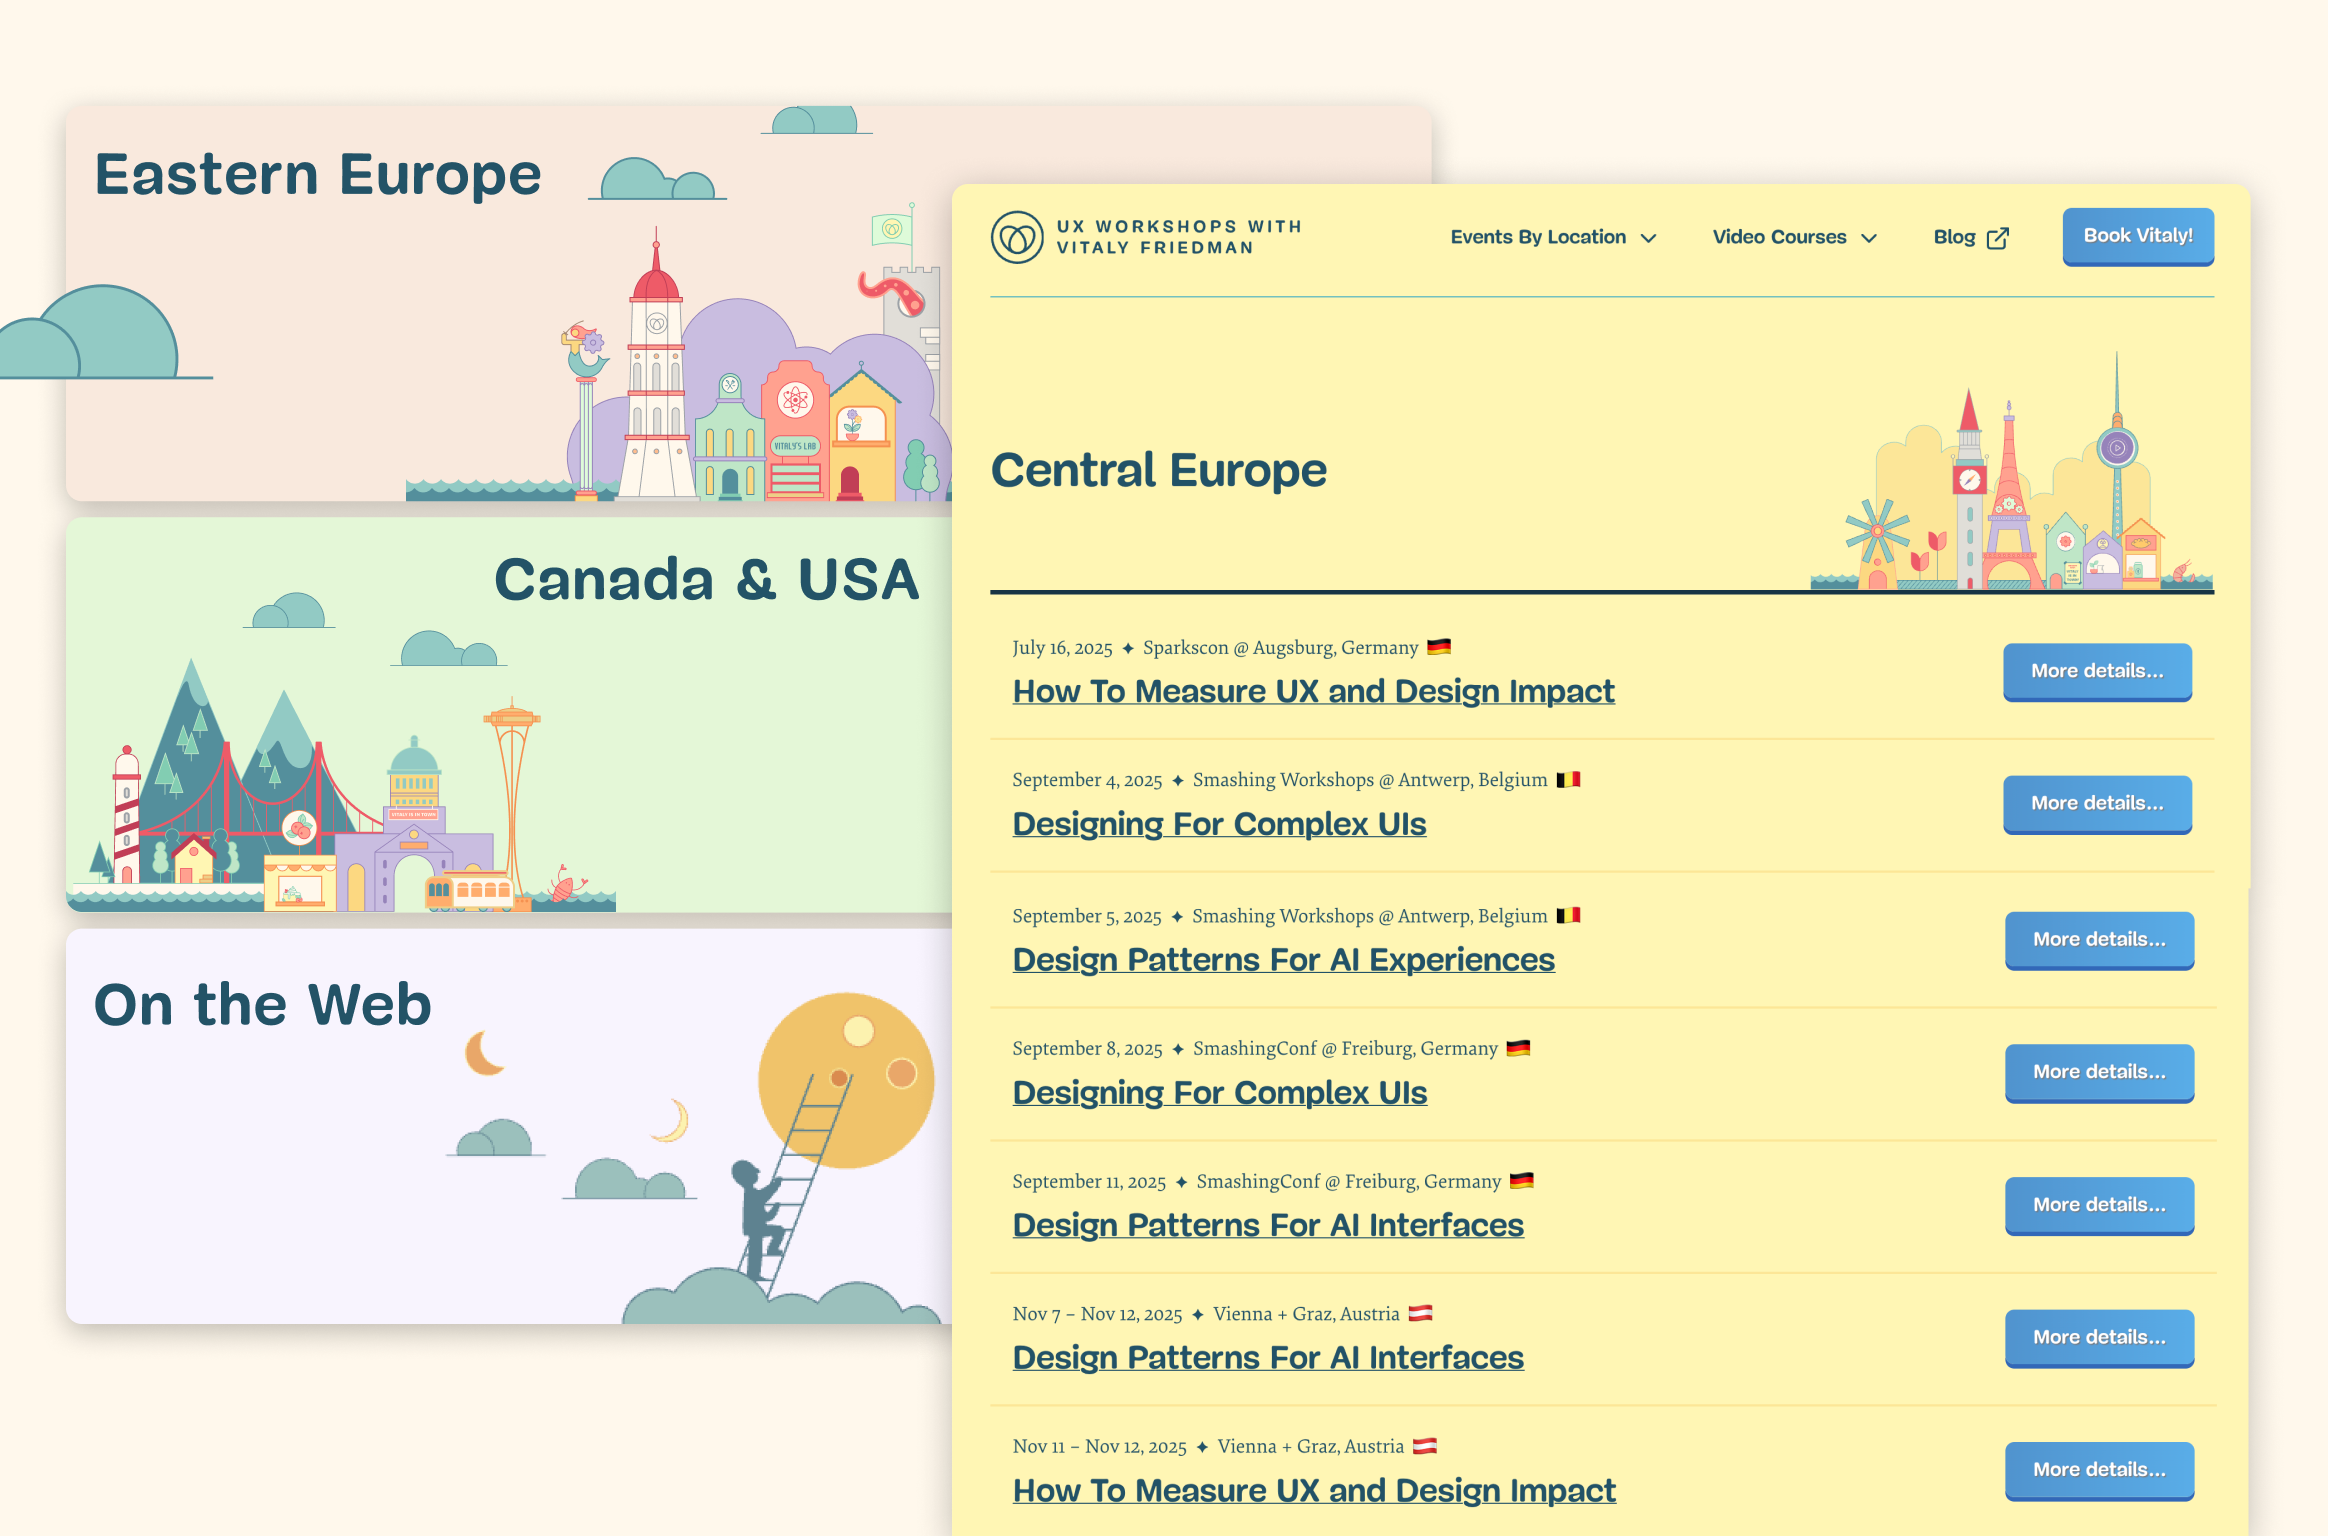Open the Events By Location menu
Viewport: 2328px width, 1536px height.
pyautogui.click(x=1538, y=237)
